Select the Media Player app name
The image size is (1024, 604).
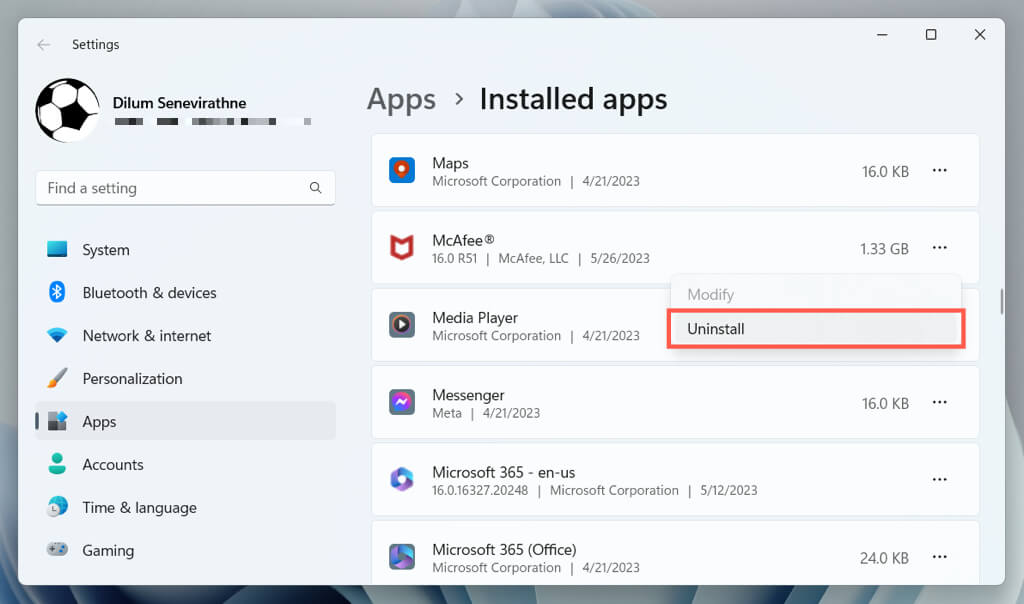click(475, 318)
